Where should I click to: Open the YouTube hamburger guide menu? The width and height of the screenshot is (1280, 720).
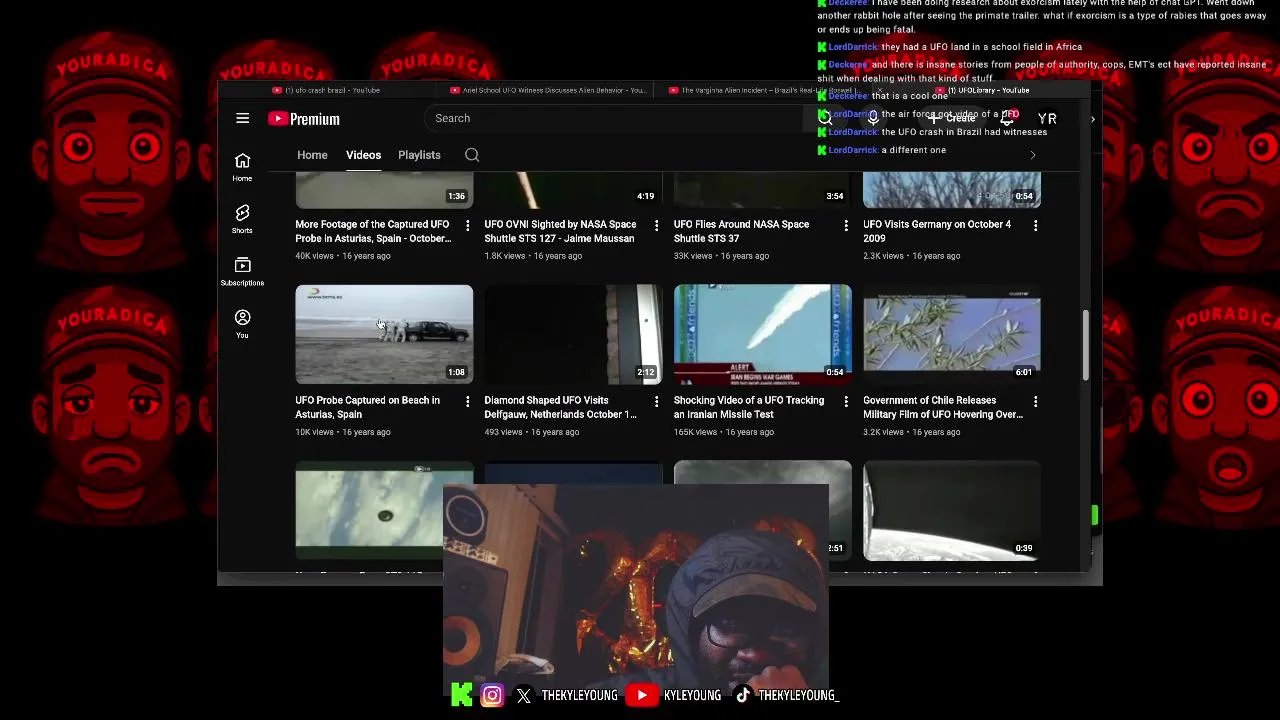(x=242, y=118)
